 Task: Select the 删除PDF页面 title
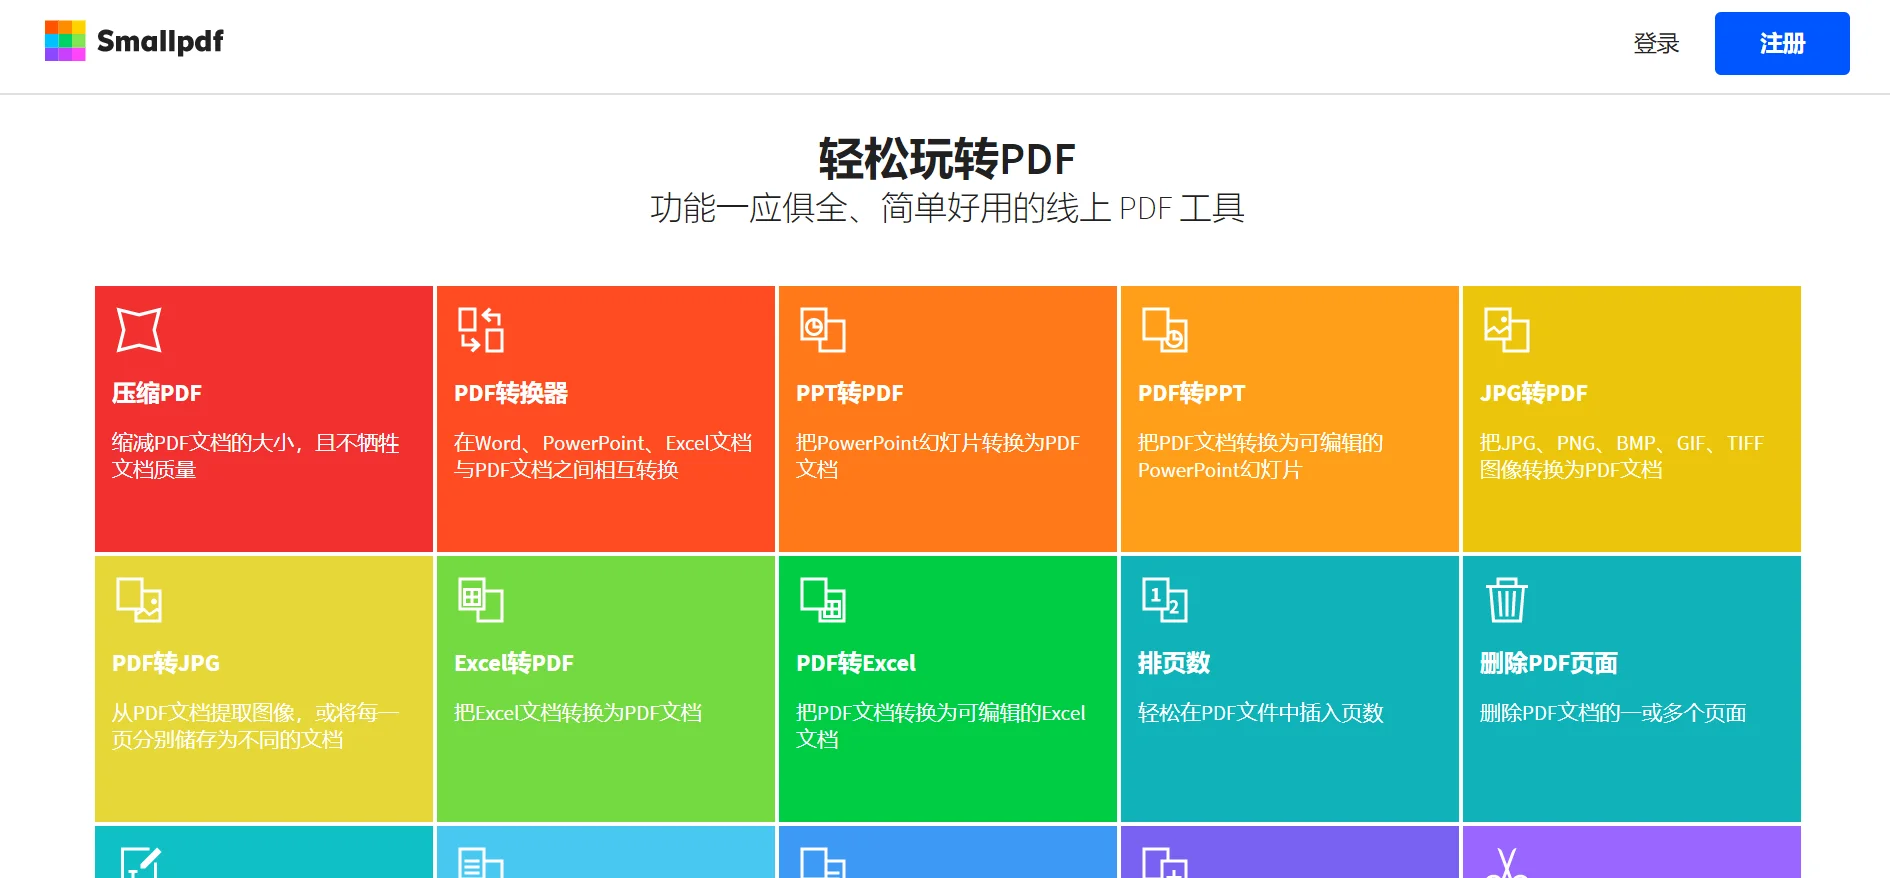click(x=1549, y=663)
